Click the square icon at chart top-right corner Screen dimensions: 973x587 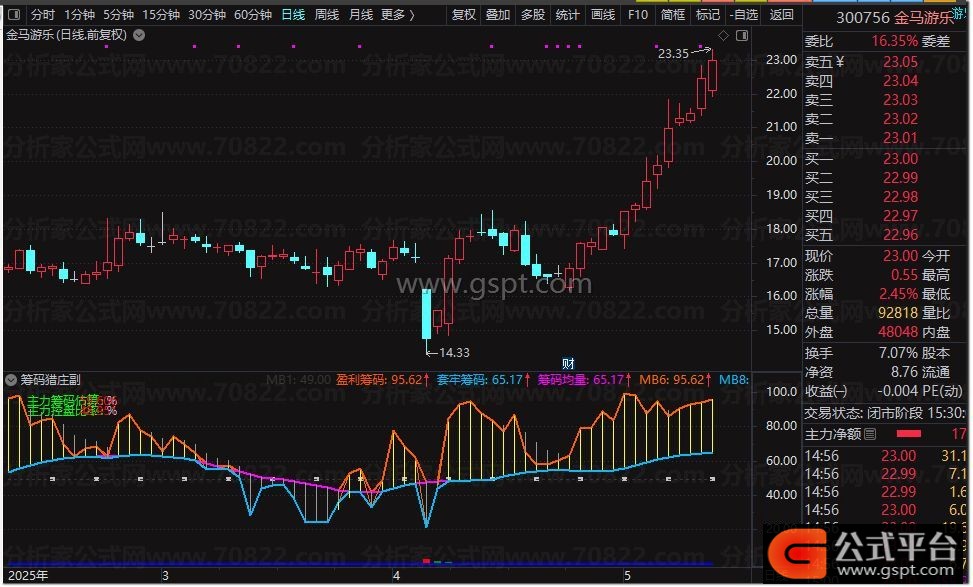pyautogui.click(x=742, y=35)
